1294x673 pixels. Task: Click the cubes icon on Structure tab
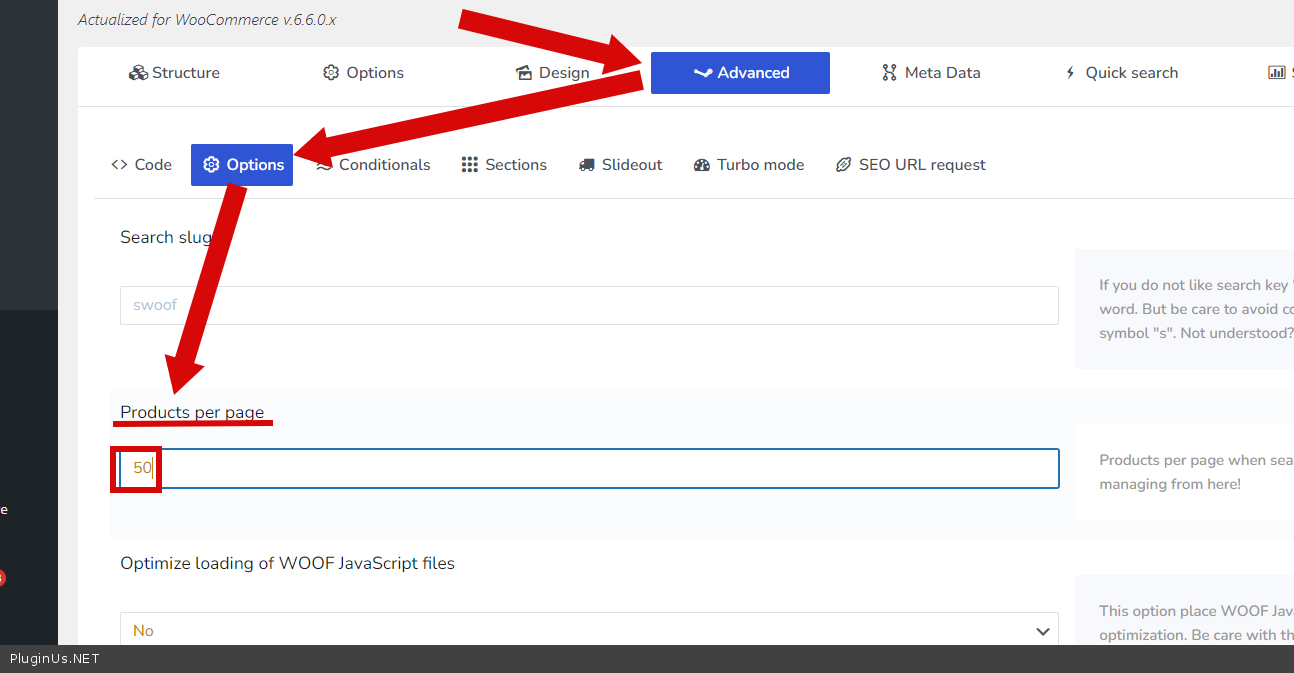[x=138, y=73]
